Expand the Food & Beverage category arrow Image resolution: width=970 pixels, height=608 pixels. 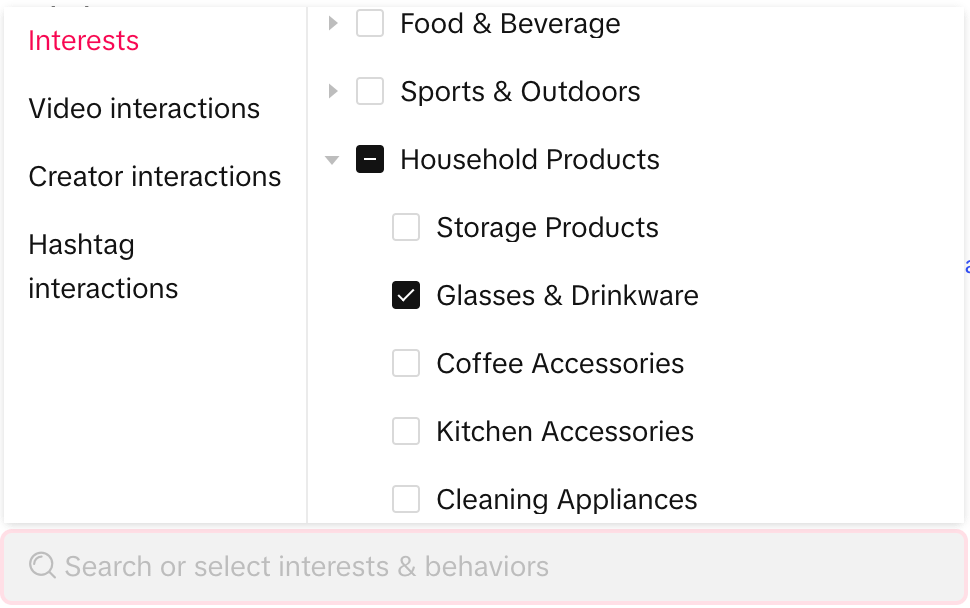(333, 23)
